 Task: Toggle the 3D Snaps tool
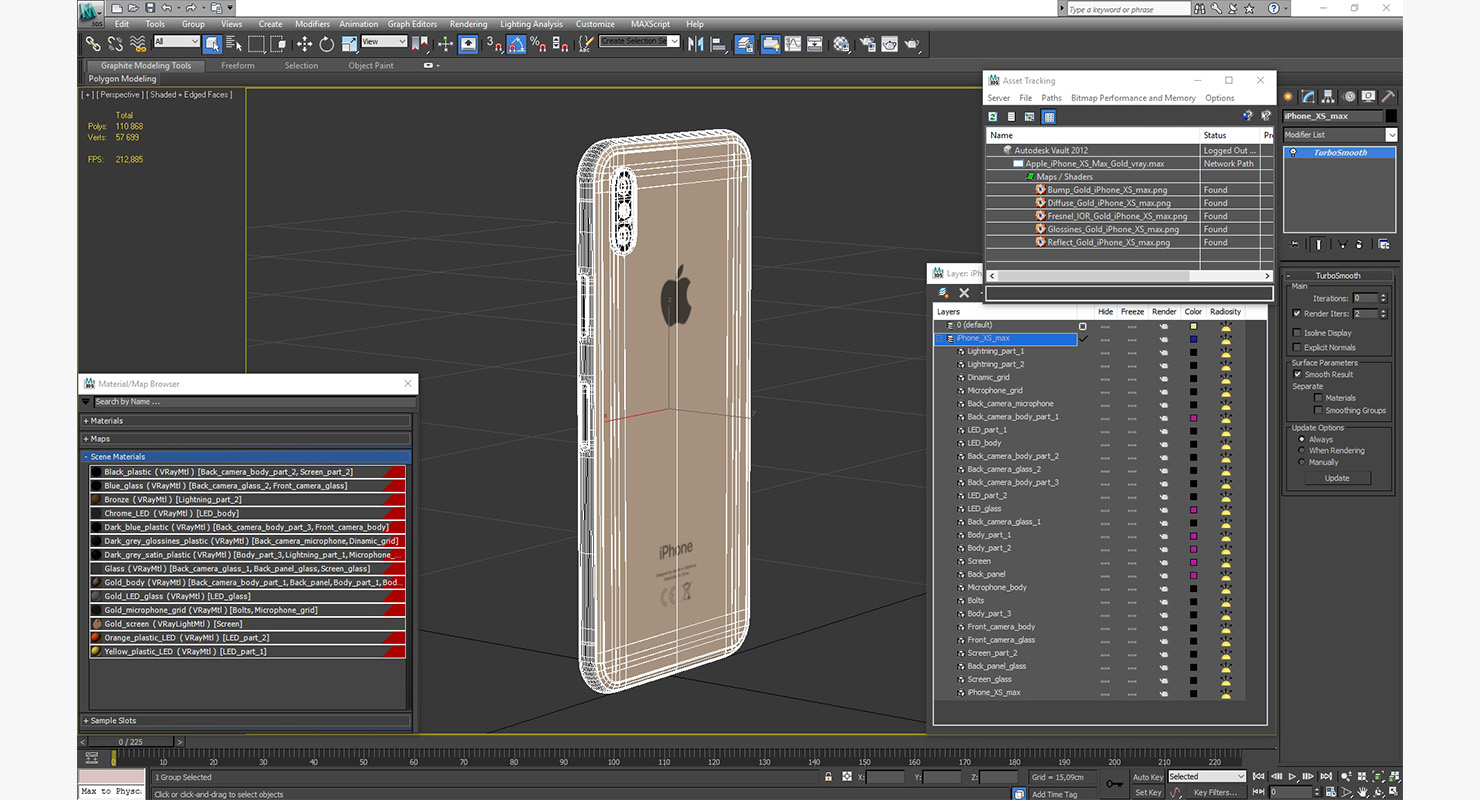click(493, 44)
